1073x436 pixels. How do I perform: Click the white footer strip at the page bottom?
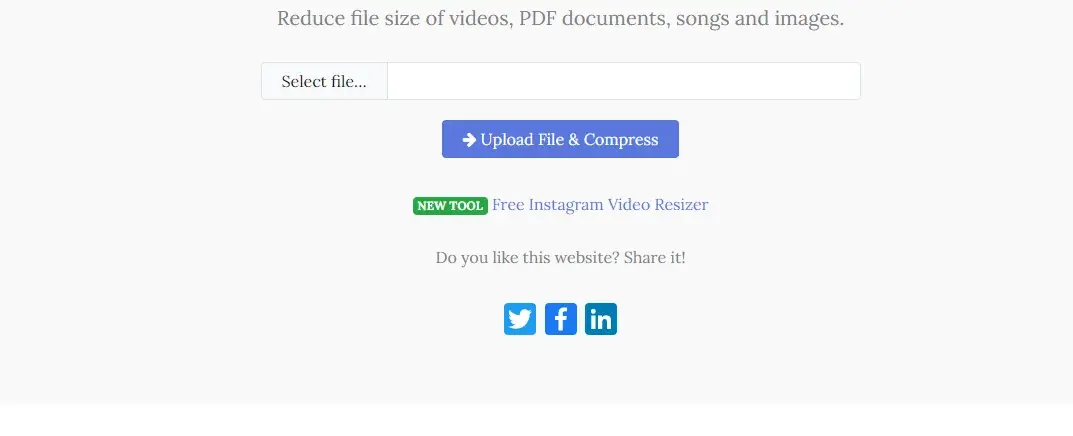[536, 420]
